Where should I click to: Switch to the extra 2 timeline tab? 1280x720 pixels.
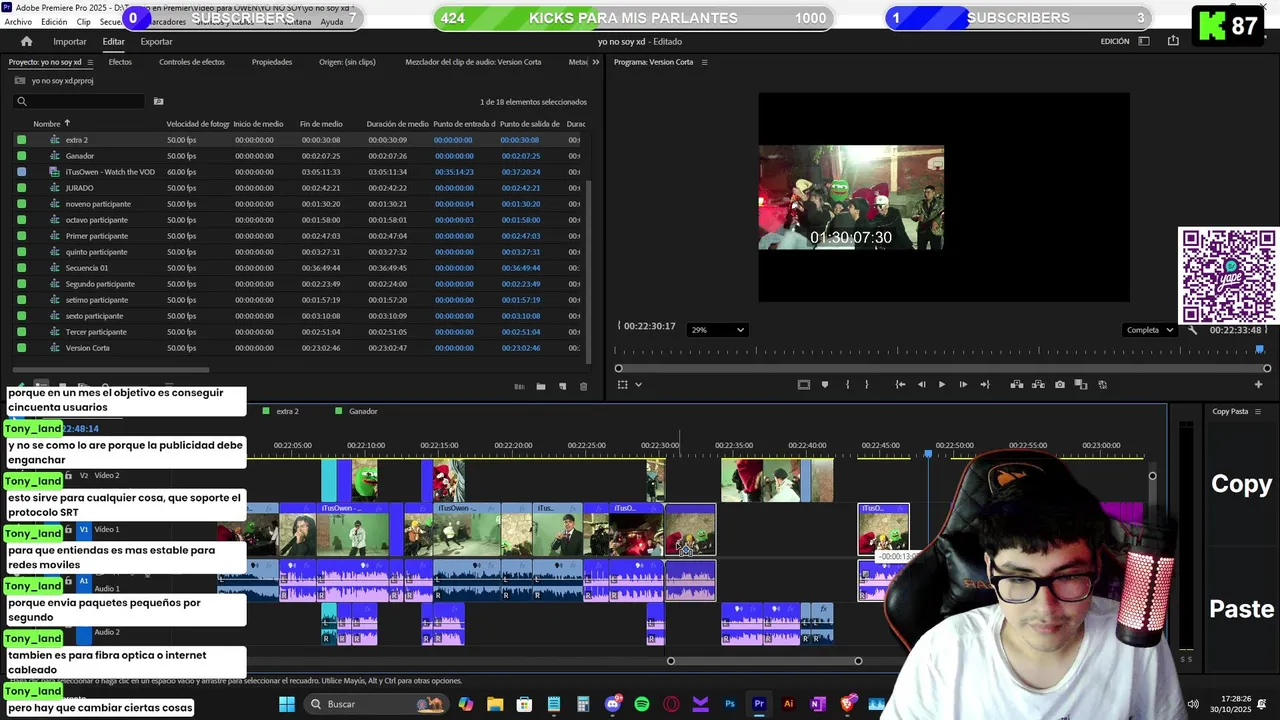coord(288,411)
